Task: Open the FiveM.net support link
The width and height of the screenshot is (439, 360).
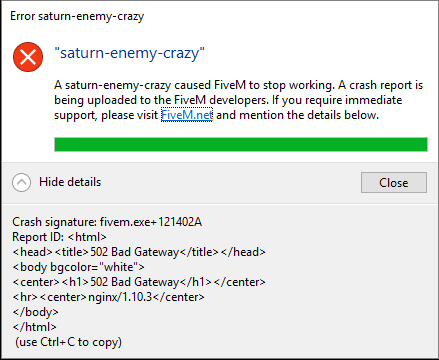Action: pos(187,115)
